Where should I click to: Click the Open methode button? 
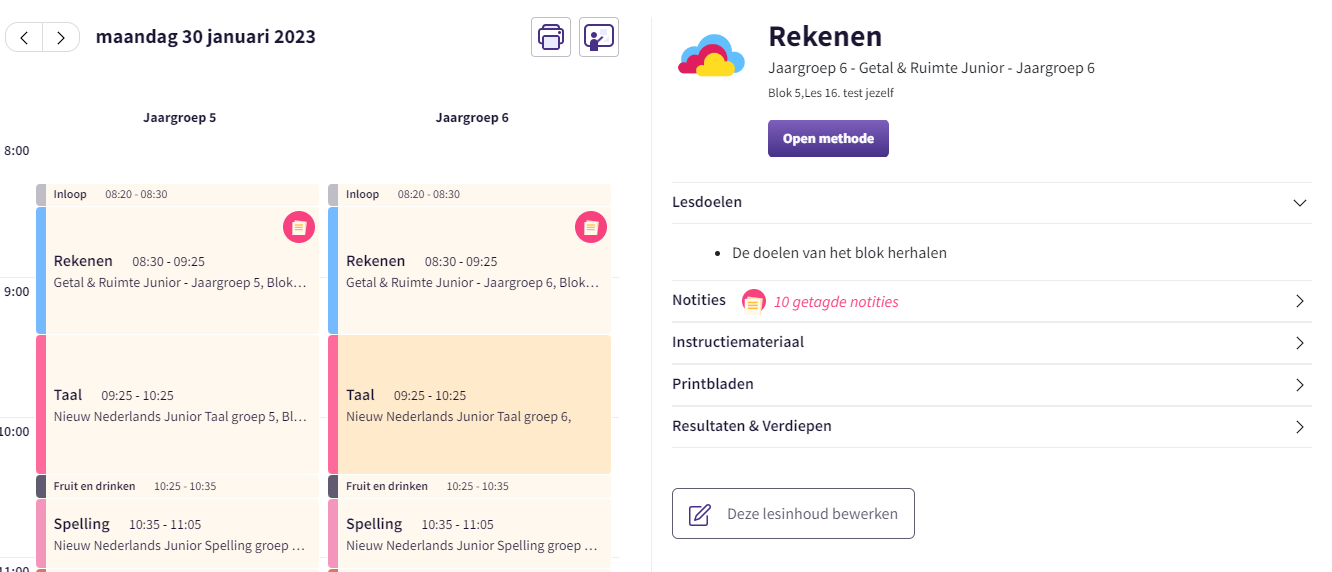[828, 139]
